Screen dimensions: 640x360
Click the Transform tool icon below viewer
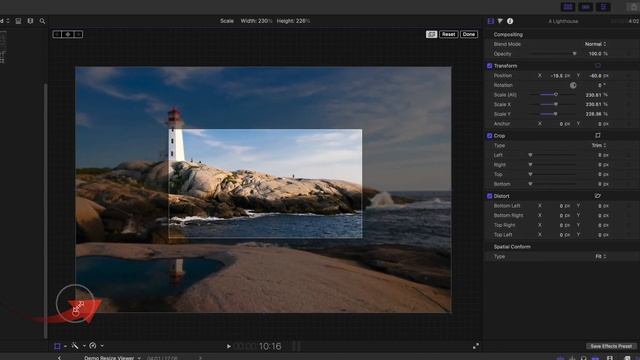58,346
